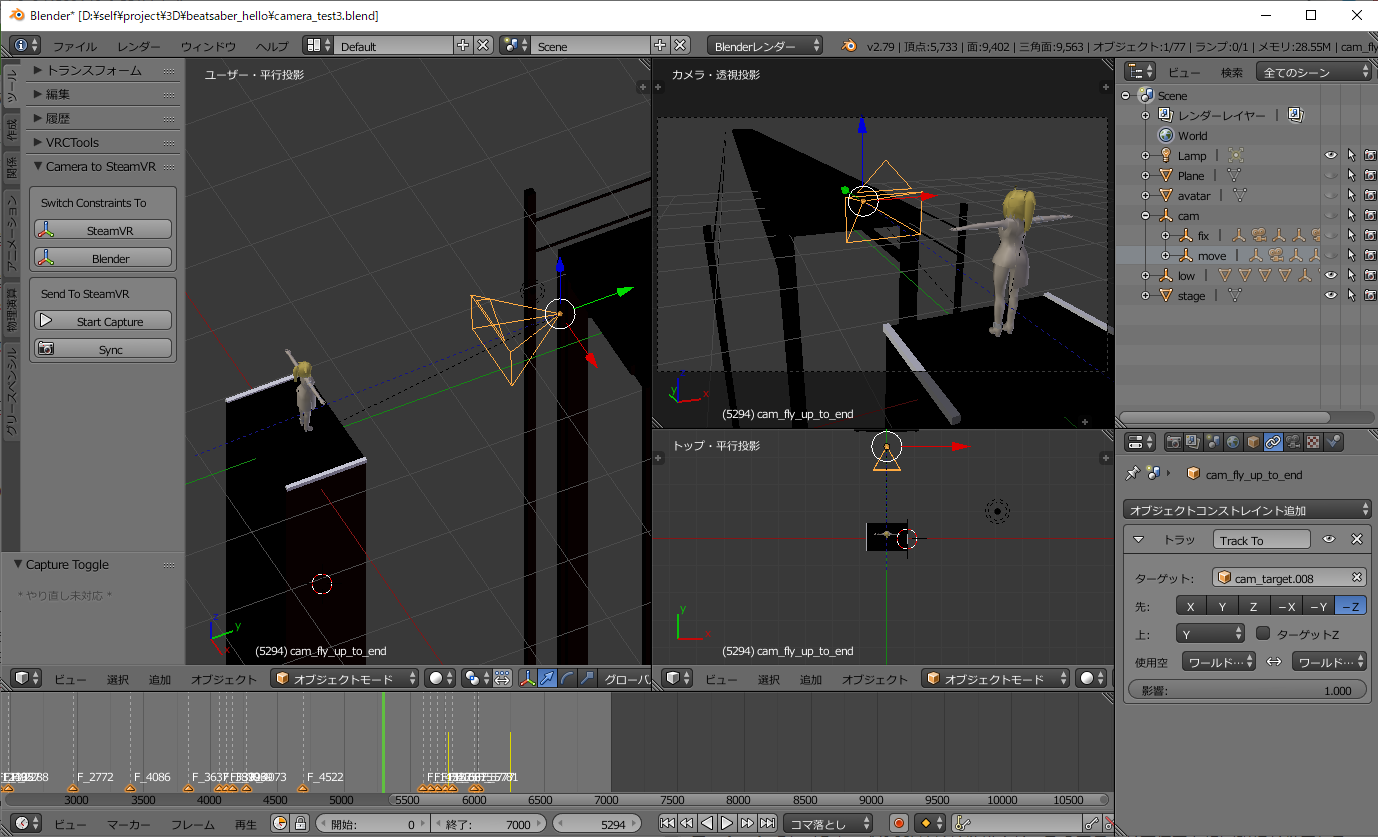Click the Lamp row's selectable arrow icon
The image size is (1378, 837).
point(1351,155)
